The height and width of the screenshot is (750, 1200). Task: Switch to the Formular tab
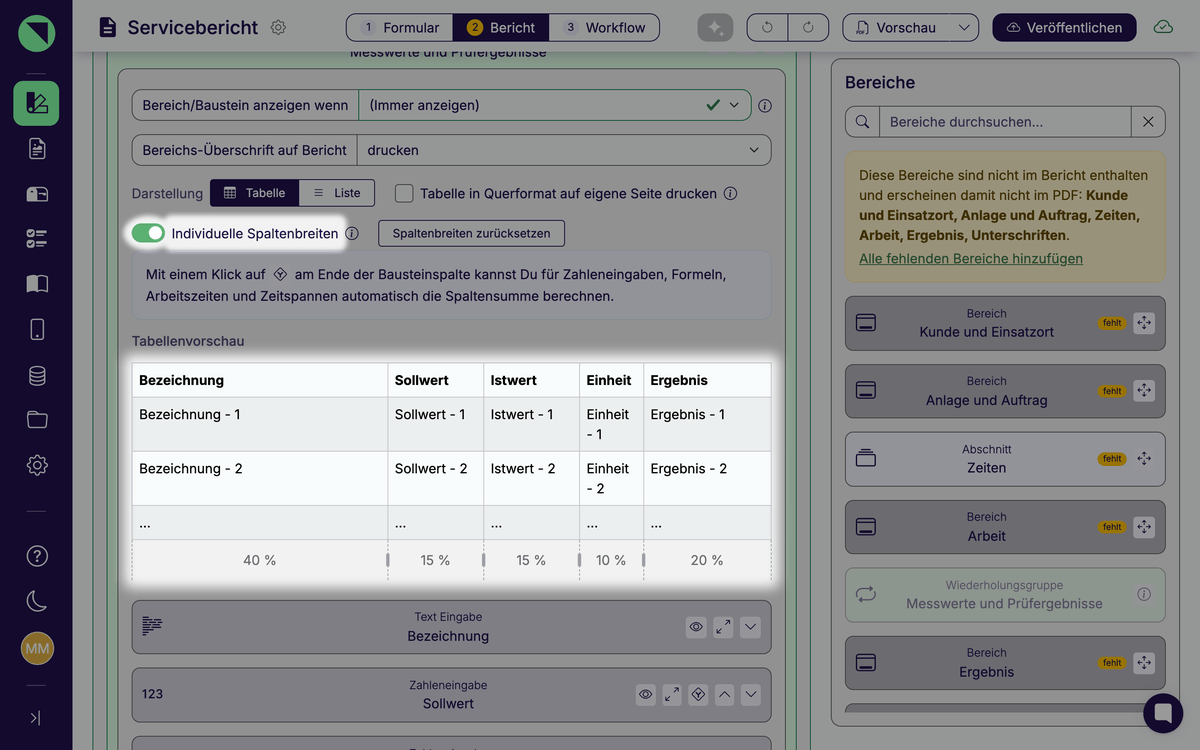pos(400,28)
